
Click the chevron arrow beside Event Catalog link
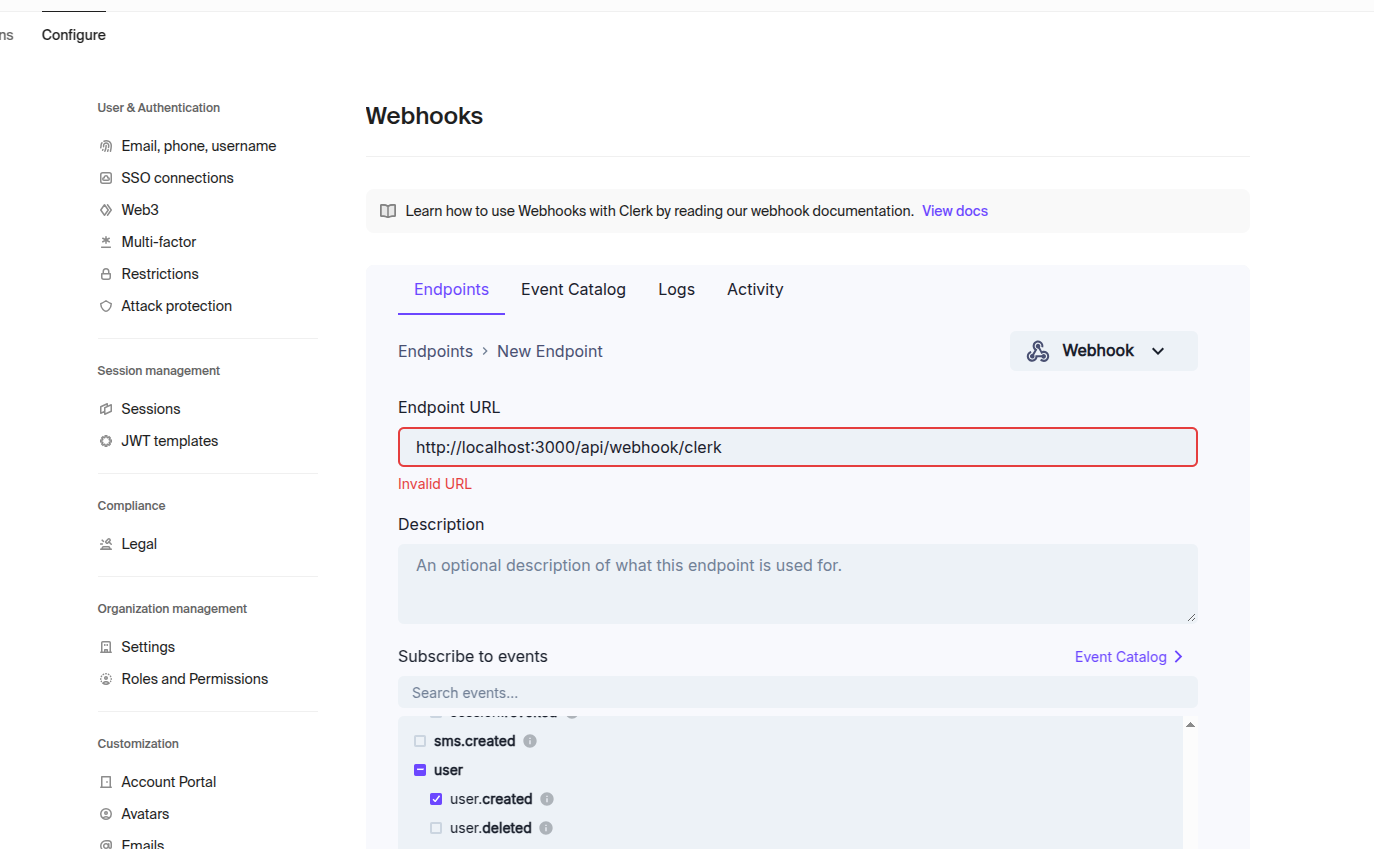(1178, 657)
